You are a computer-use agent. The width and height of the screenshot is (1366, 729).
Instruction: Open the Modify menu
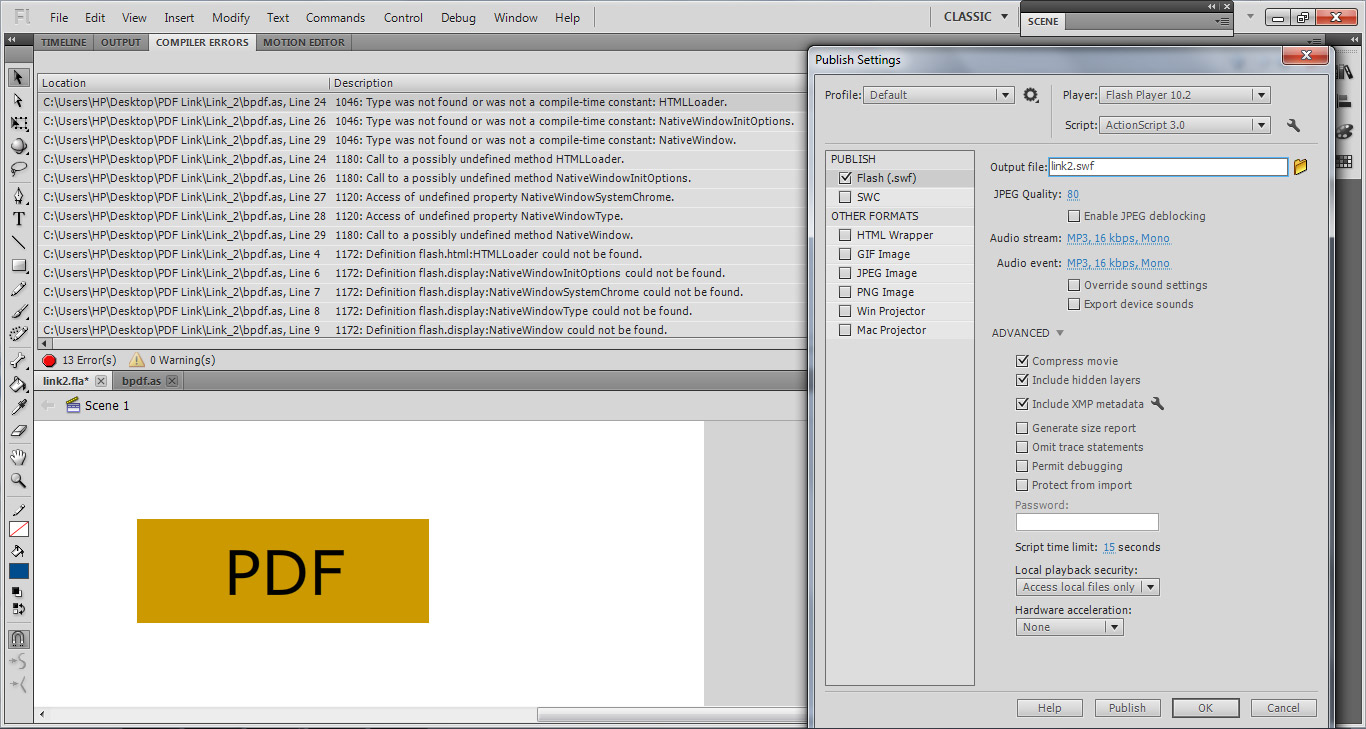tap(231, 17)
